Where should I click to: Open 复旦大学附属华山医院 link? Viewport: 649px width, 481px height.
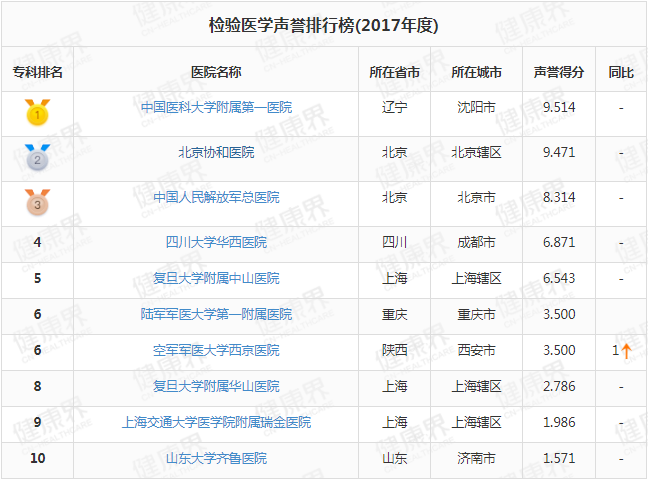tap(216, 386)
